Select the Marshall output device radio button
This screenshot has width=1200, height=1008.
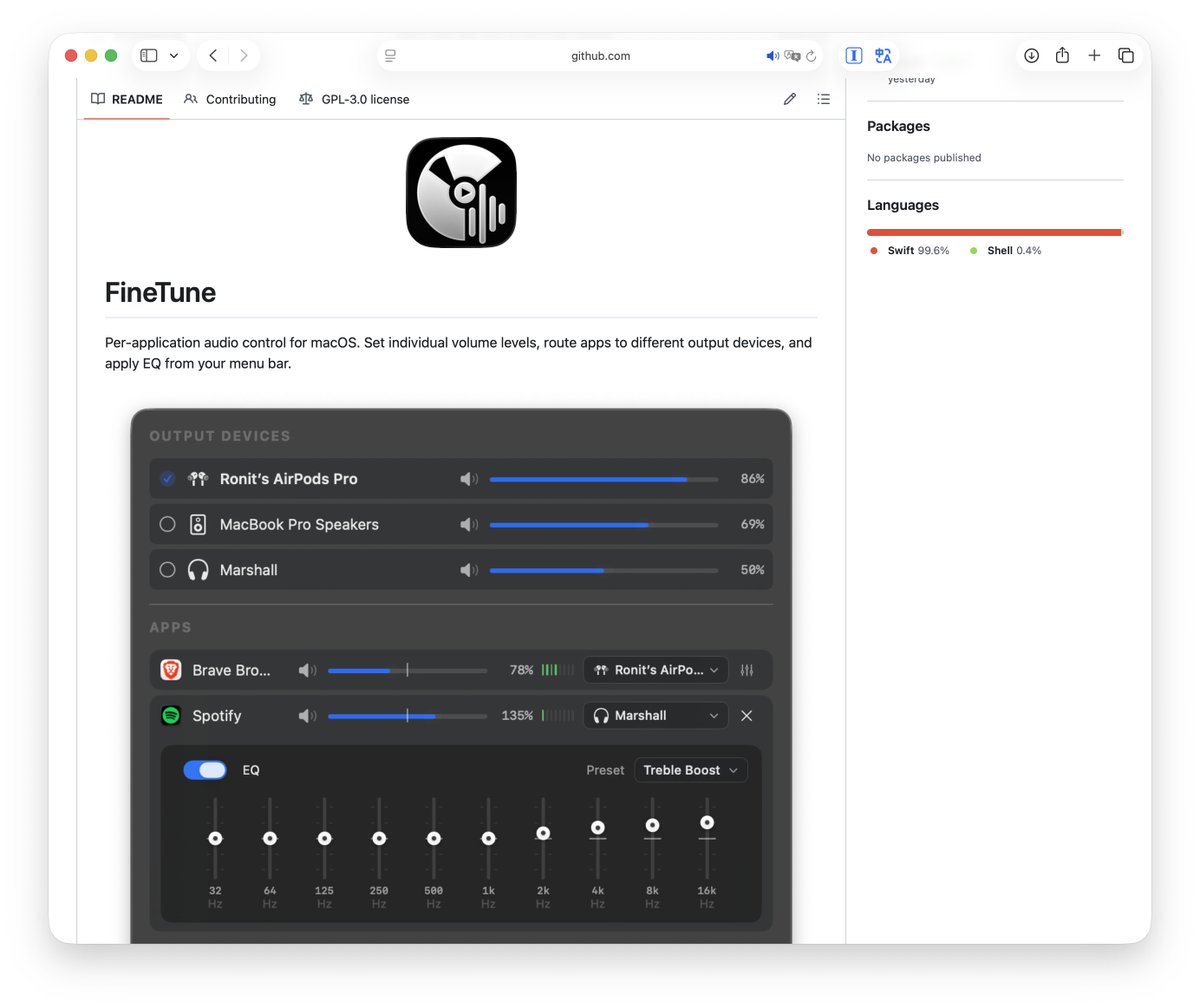167,570
